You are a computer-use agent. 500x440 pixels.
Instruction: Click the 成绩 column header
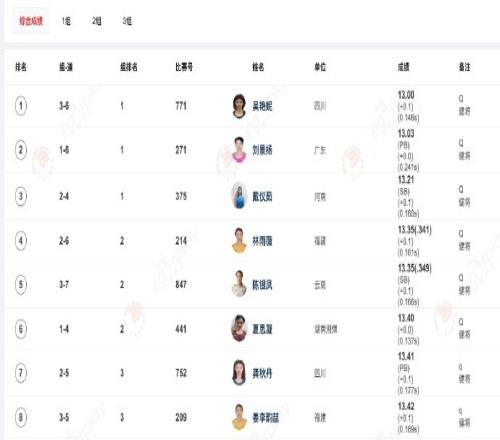(x=403, y=67)
